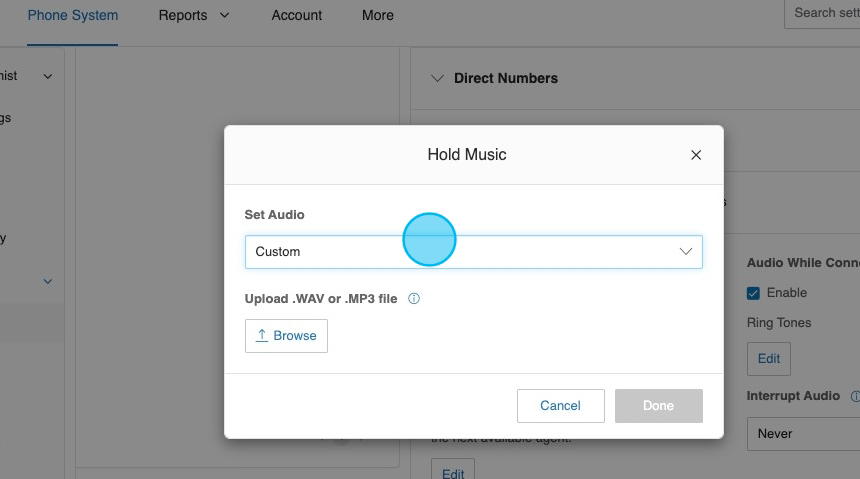Screen dimensions: 860x479
Task: Click the Done button
Action: click(658, 406)
